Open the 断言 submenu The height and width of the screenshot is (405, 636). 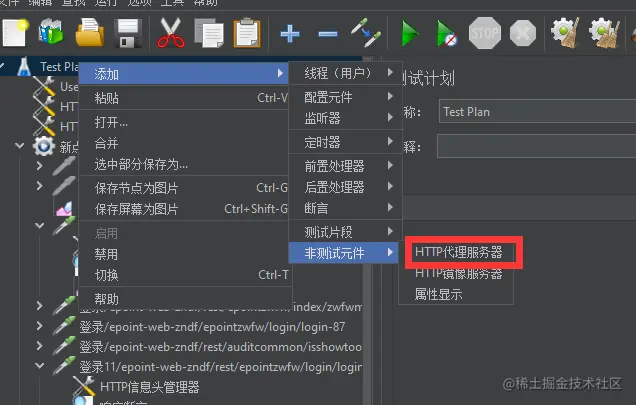pos(346,208)
